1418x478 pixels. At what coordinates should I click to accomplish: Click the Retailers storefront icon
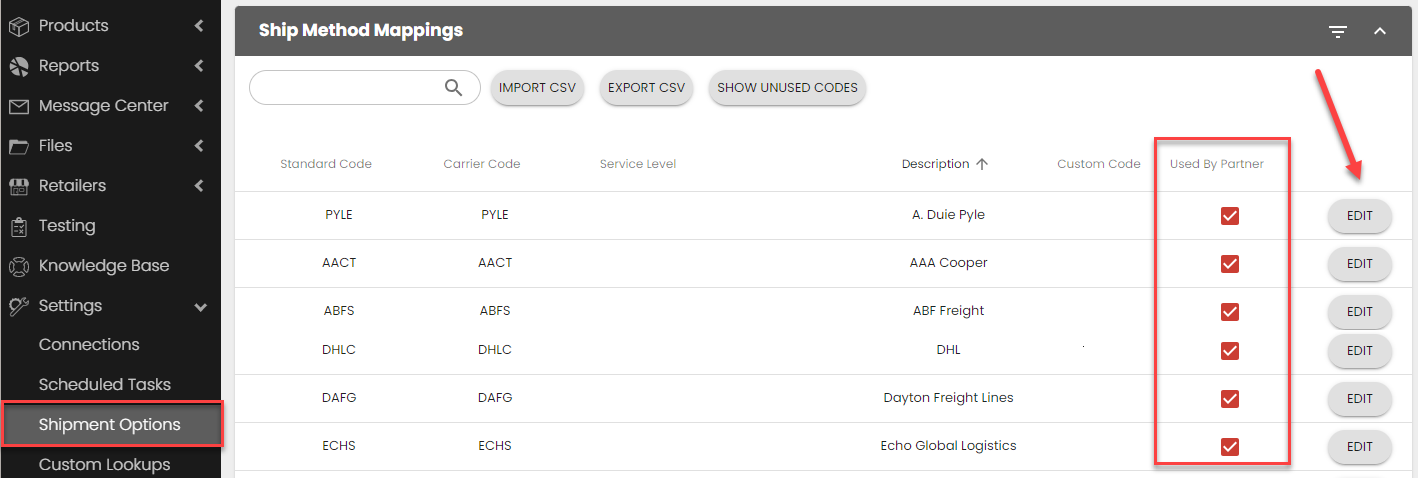tap(18, 186)
